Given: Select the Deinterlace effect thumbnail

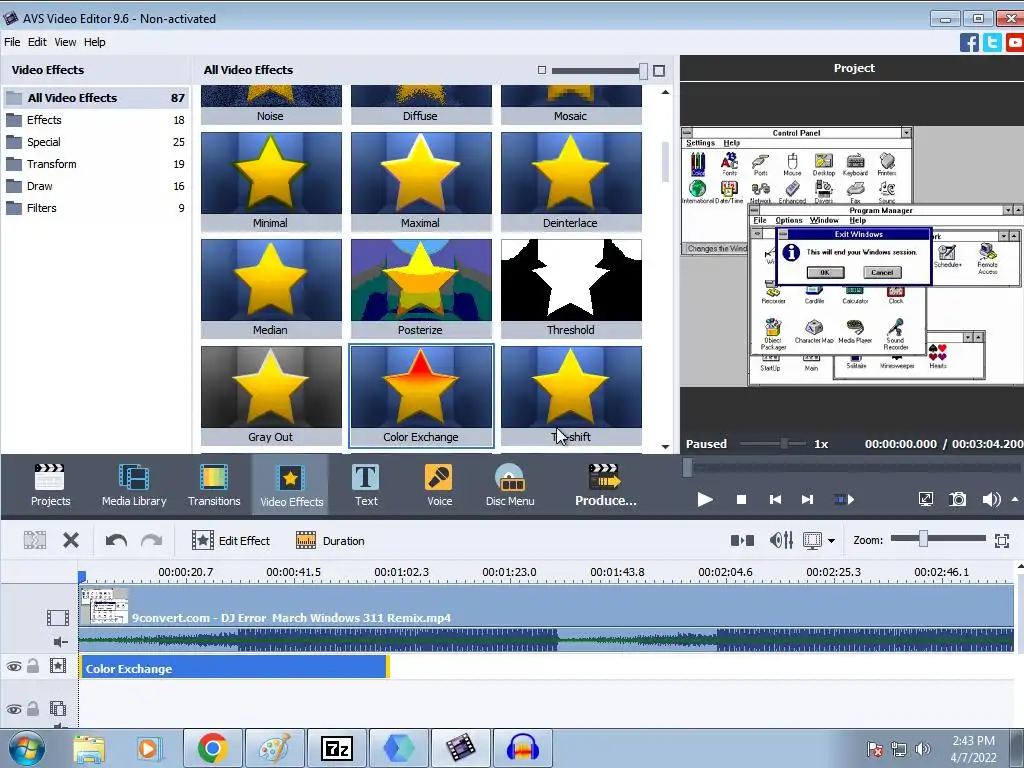Looking at the screenshot, I should tap(571, 181).
